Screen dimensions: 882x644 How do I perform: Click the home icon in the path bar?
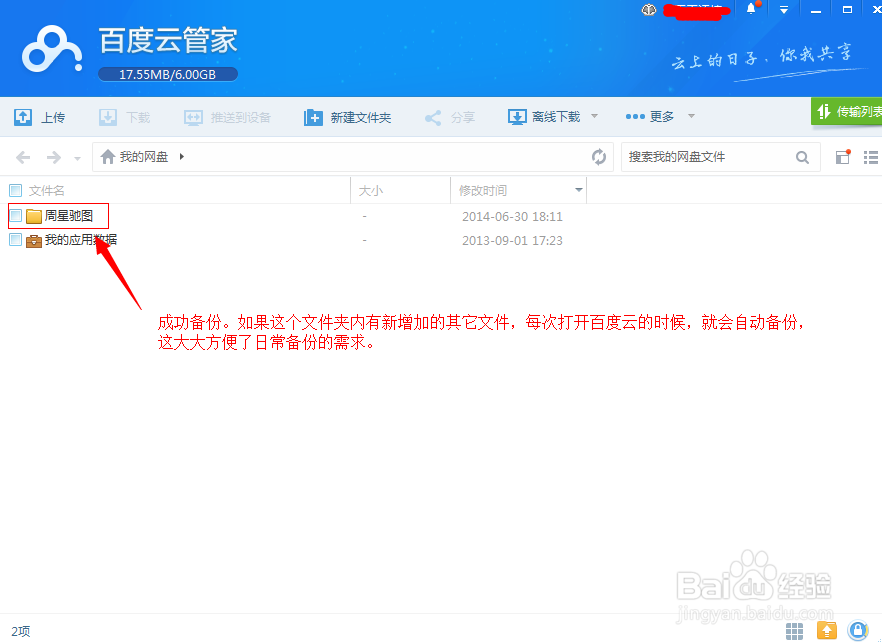[107, 156]
